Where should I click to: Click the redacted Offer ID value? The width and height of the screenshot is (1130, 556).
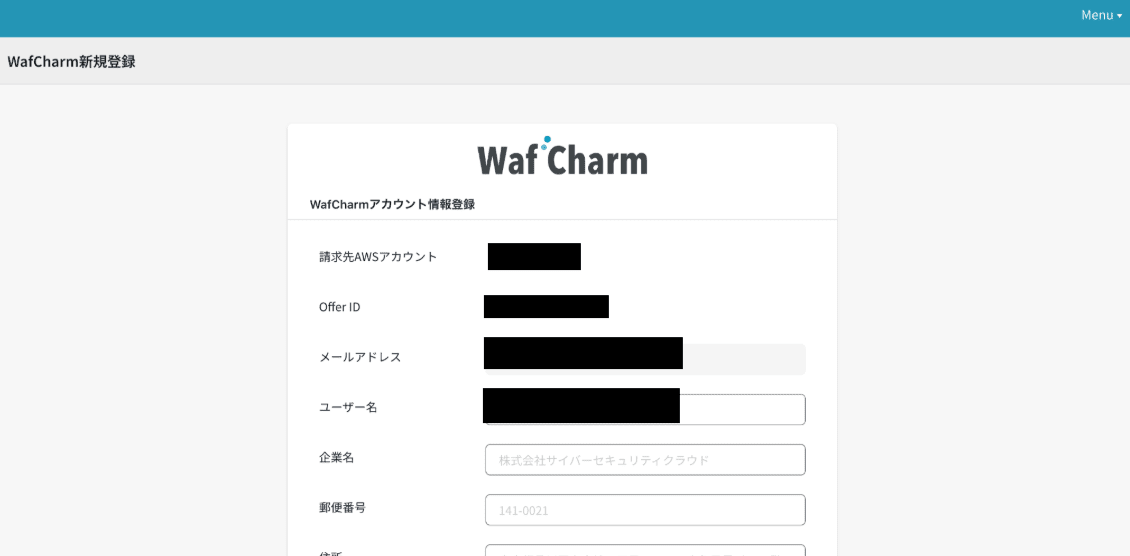pos(546,307)
